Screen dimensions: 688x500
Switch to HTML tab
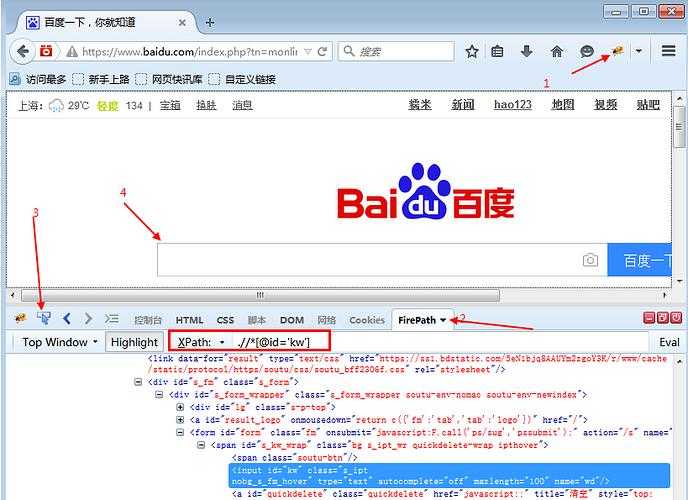click(189, 320)
